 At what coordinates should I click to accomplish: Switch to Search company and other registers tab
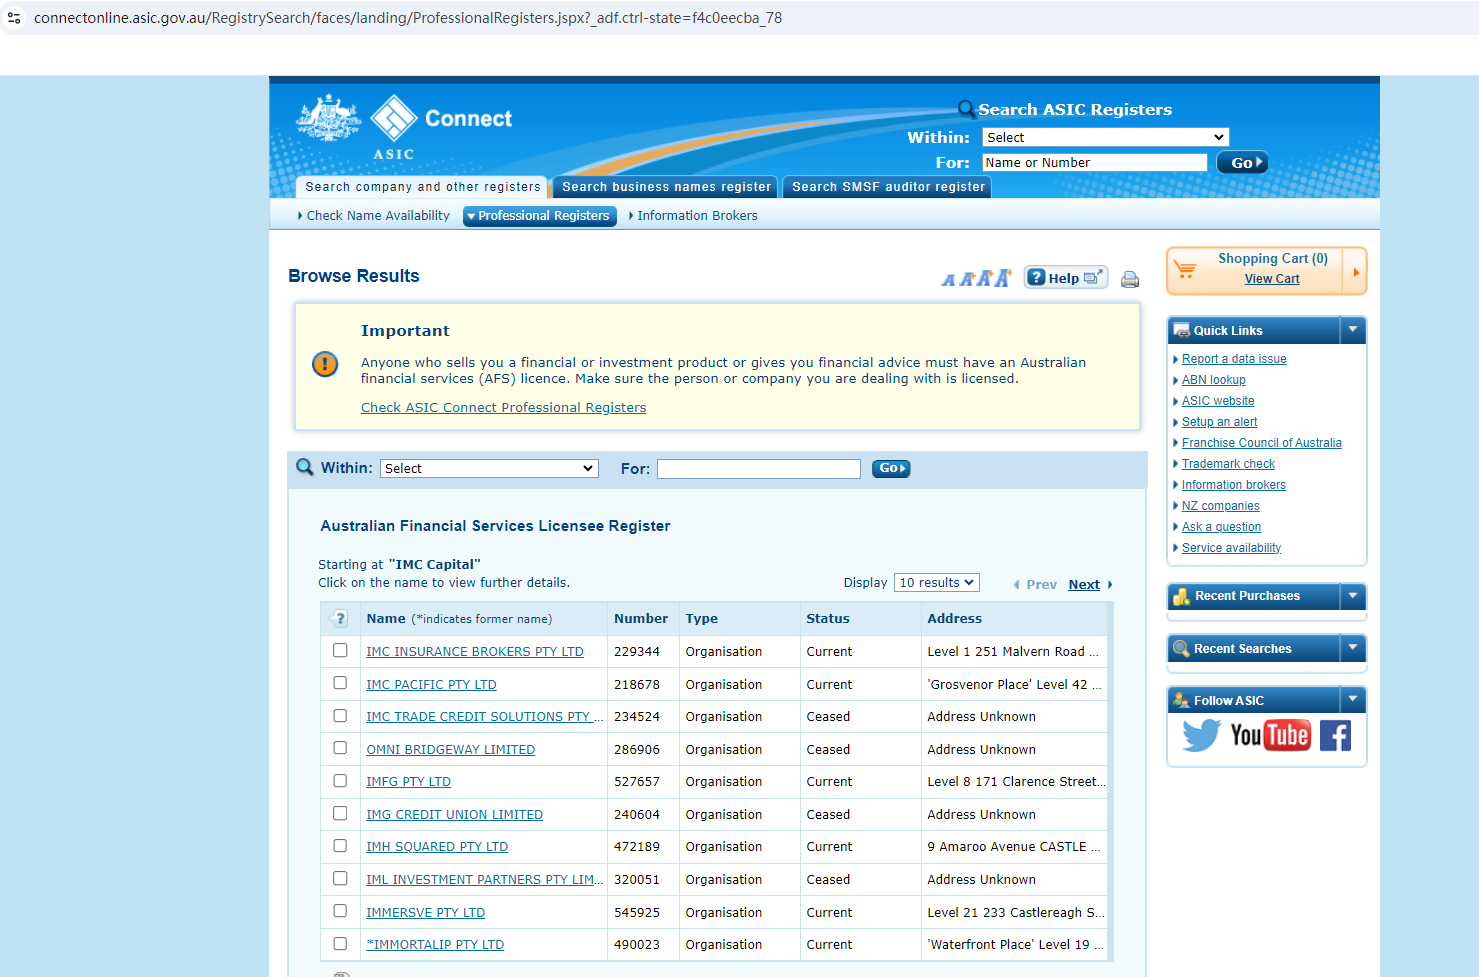point(422,187)
